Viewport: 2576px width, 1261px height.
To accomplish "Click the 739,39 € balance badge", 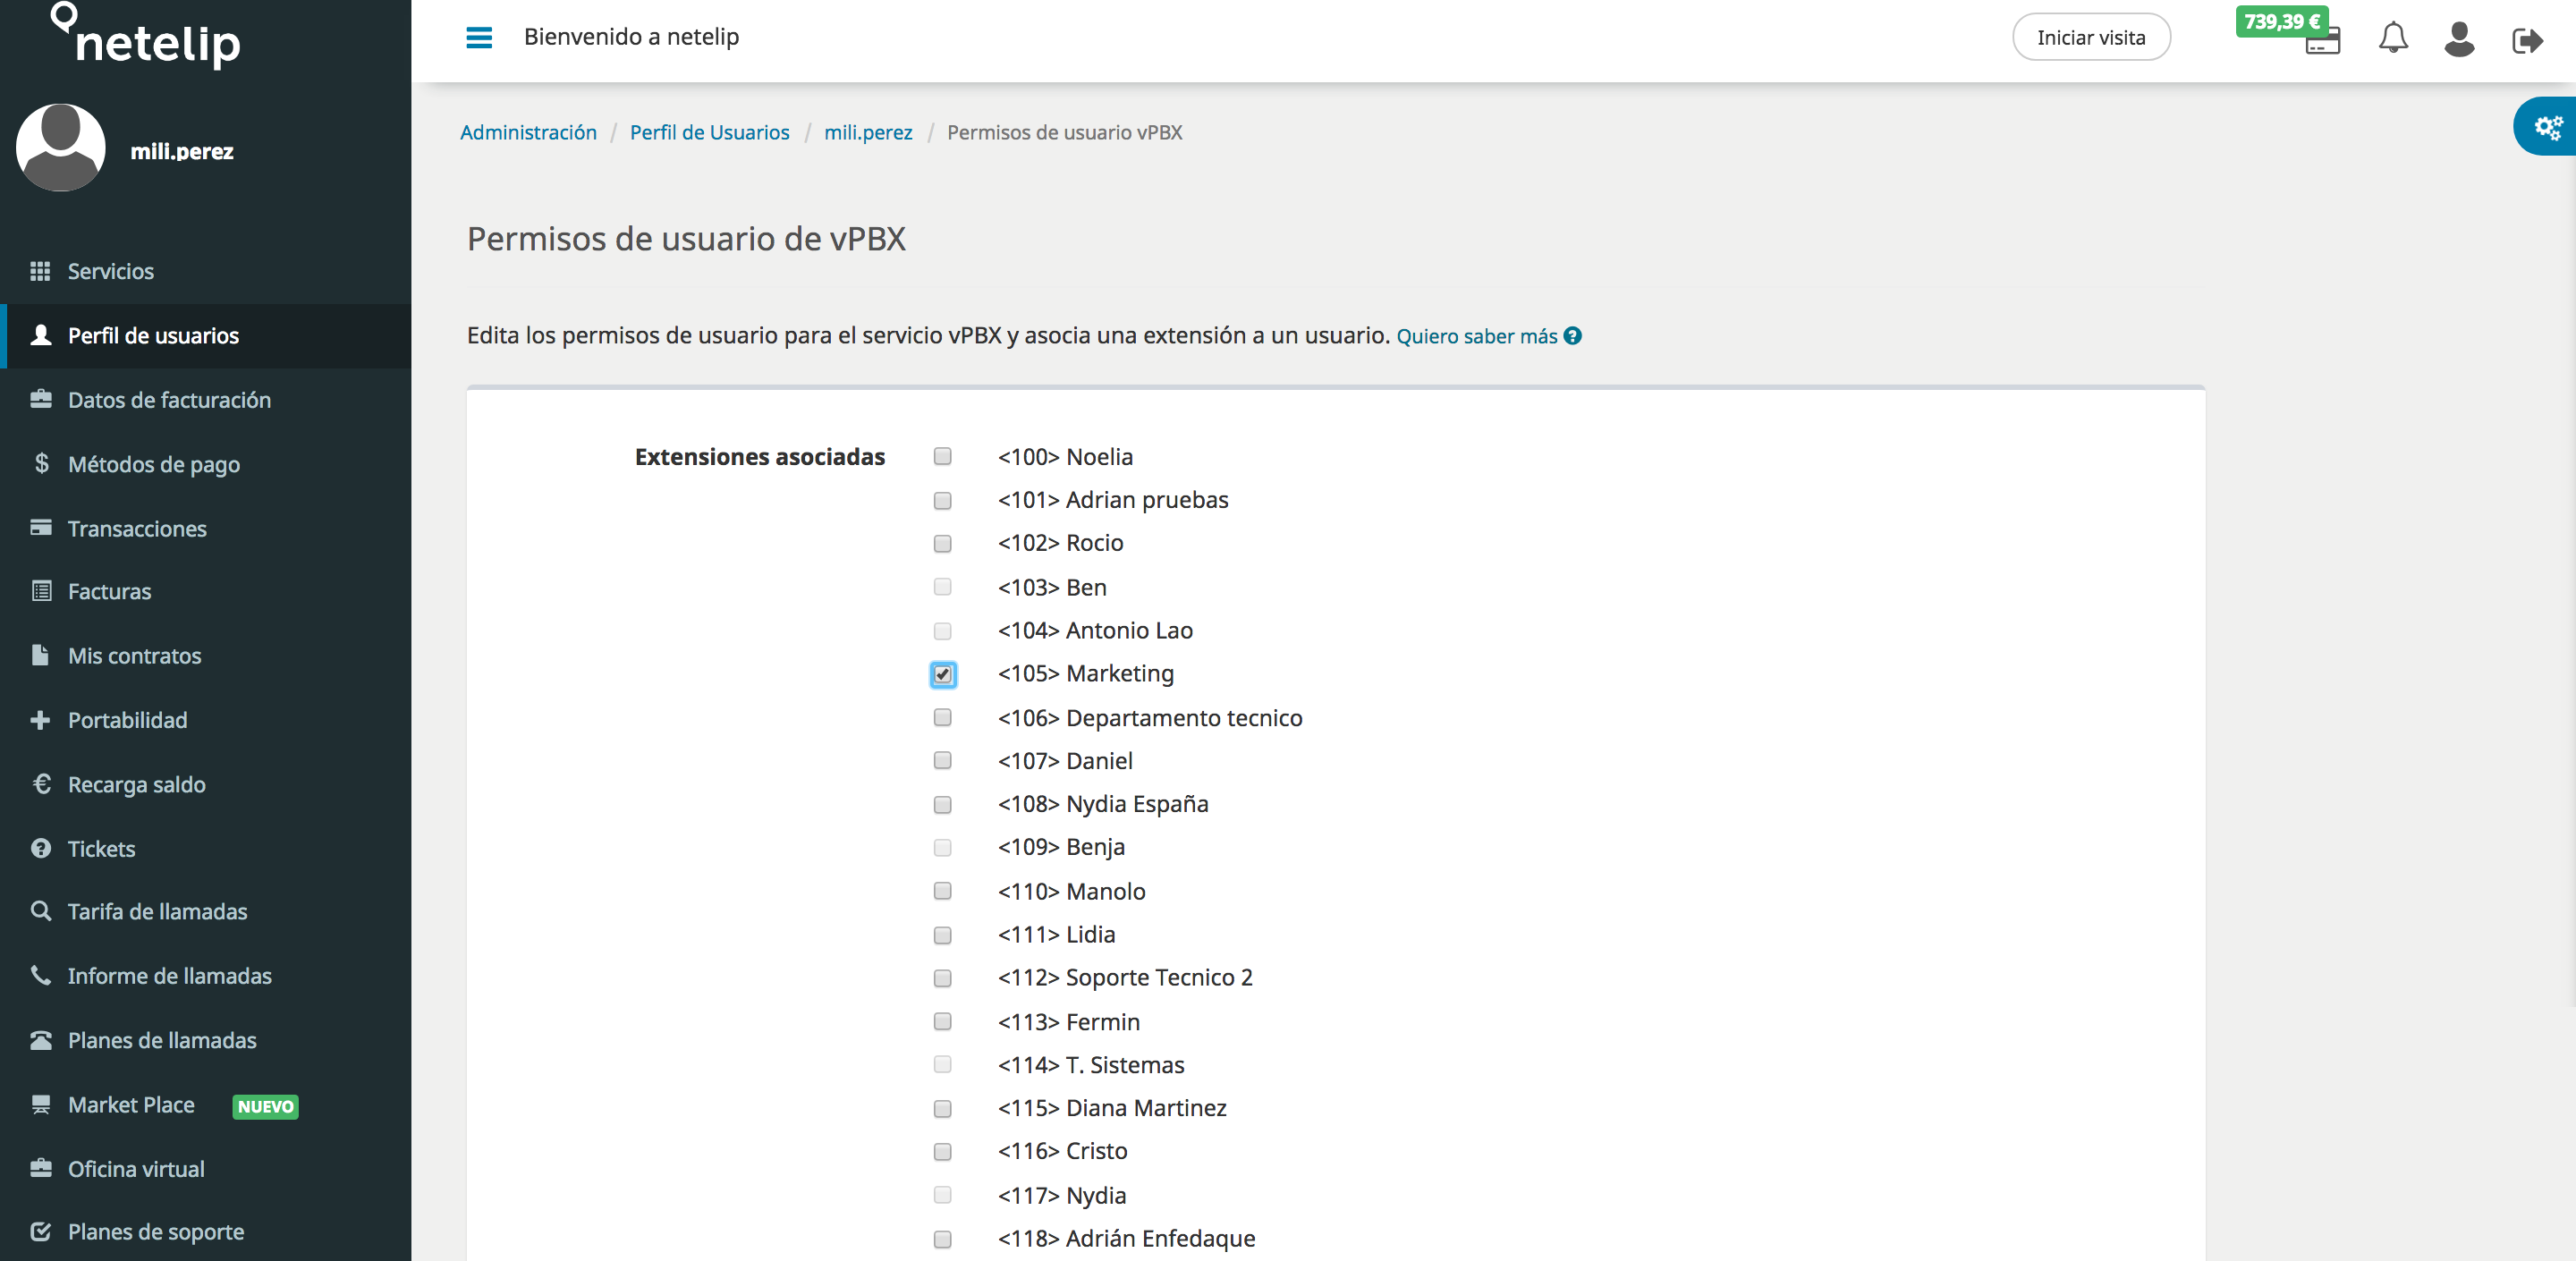I will 2281,21.
